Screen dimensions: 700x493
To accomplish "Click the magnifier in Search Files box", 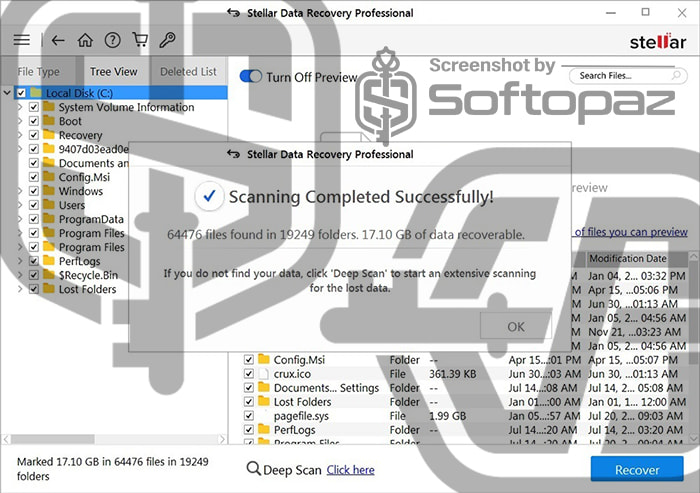I will [677, 75].
